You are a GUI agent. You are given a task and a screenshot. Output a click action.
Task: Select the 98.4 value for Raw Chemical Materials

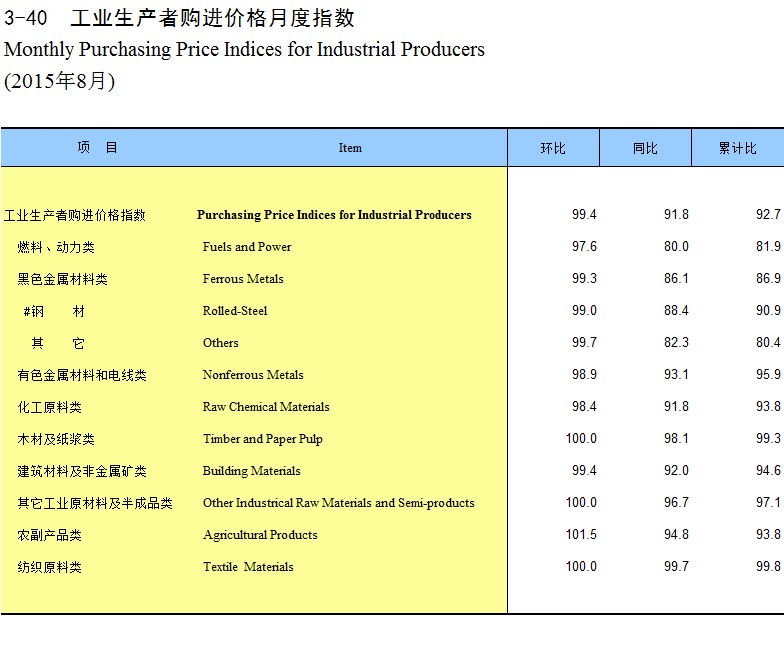point(584,406)
